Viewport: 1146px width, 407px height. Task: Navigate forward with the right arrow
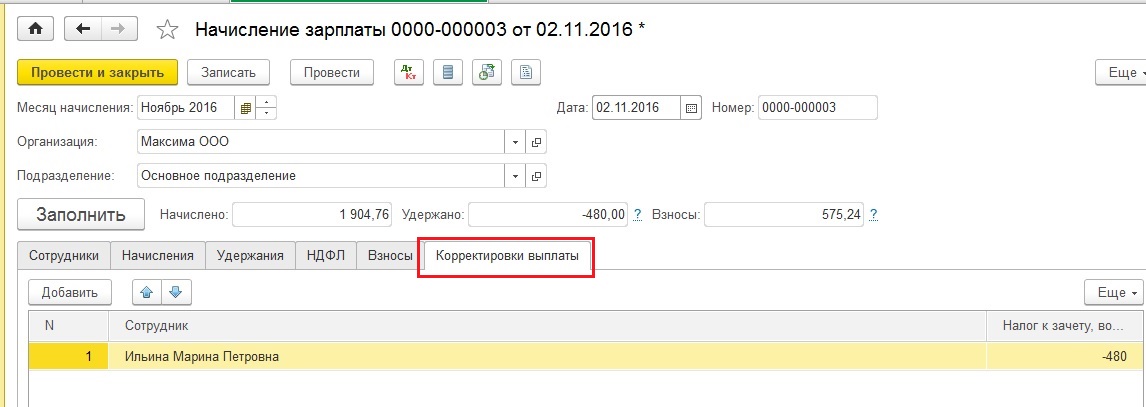(x=117, y=29)
